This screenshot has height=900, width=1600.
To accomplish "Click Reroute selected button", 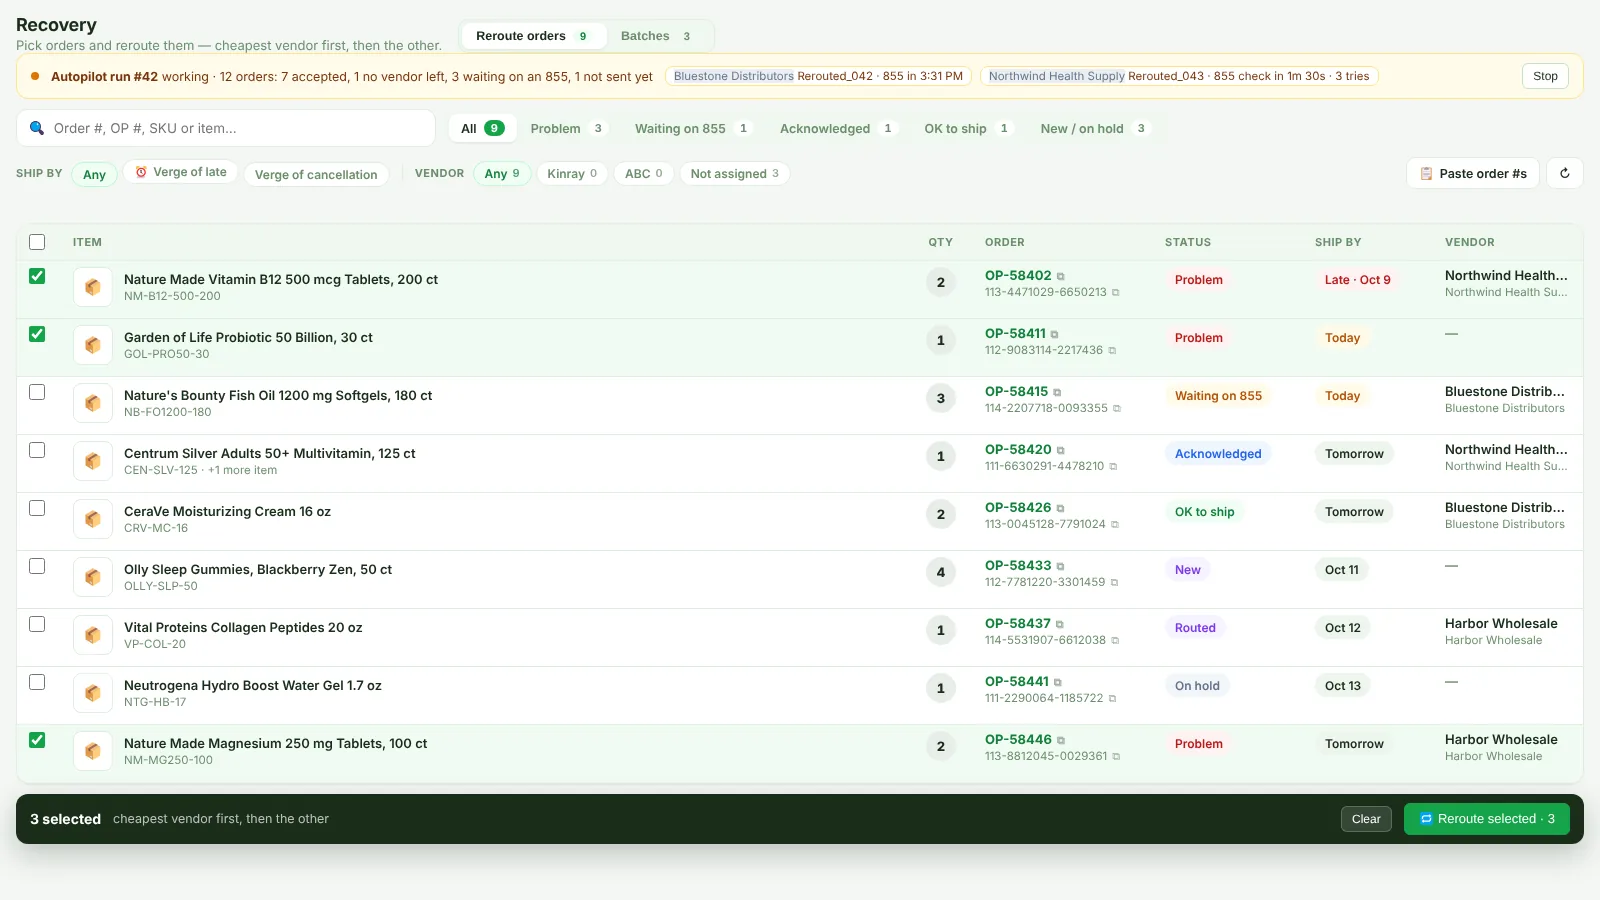I will coord(1487,819).
